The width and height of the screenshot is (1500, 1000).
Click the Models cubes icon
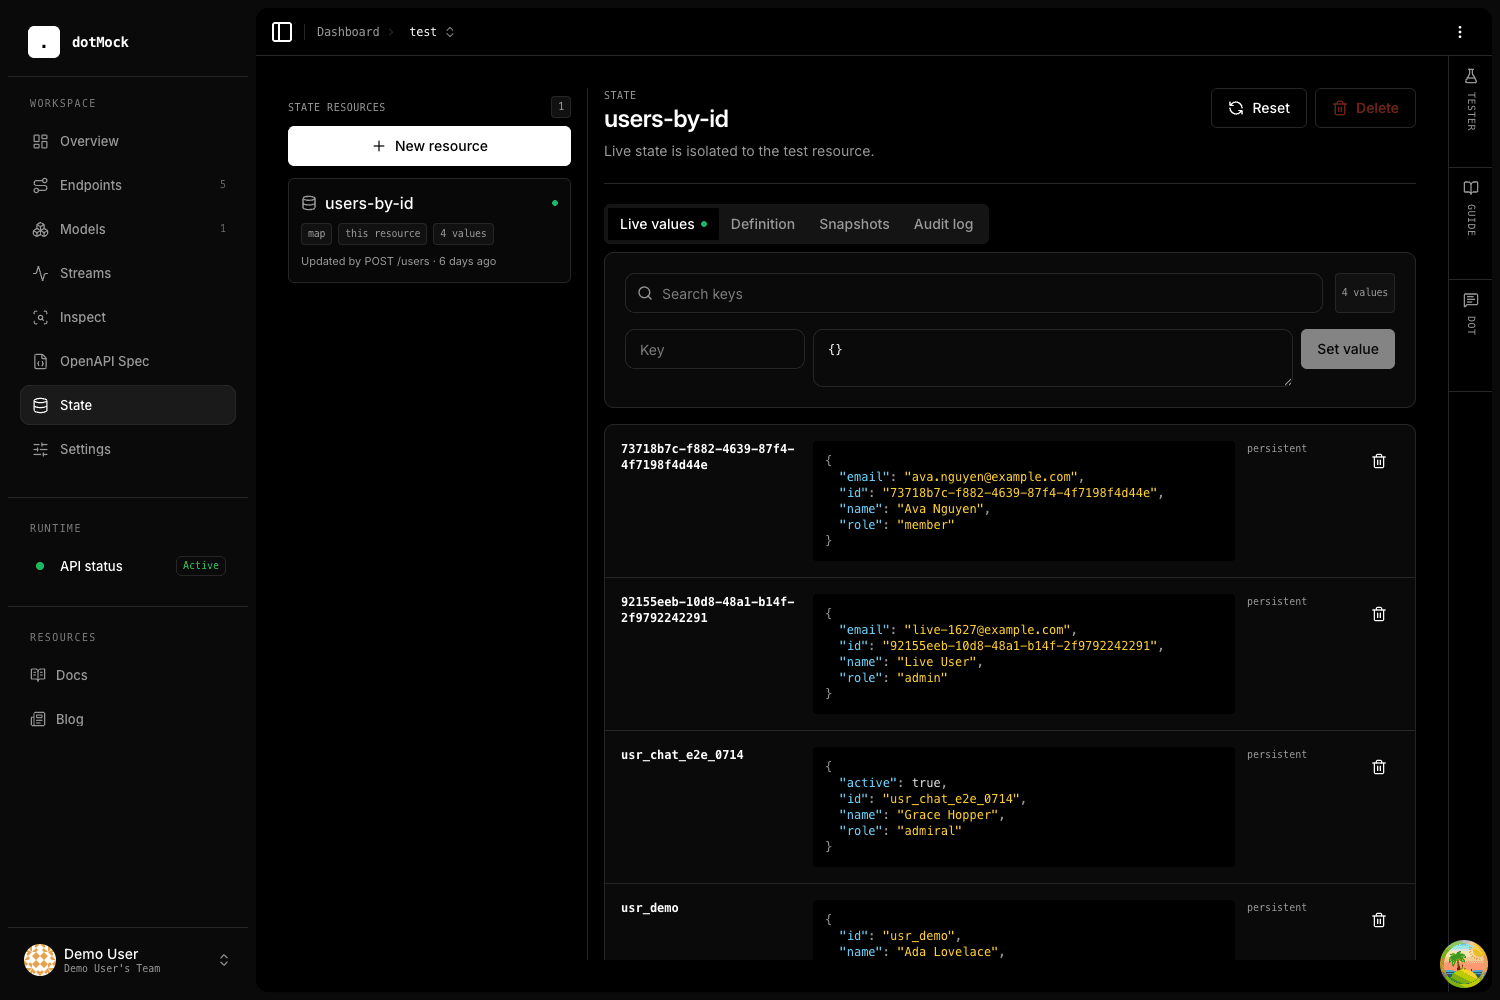pyautogui.click(x=40, y=229)
